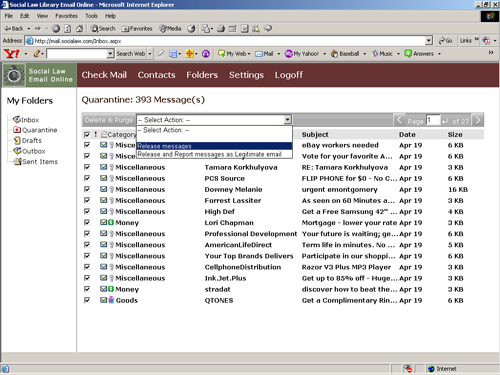This screenshot has width=500, height=375.
Task: Click Logoff link
Action: coord(289,75)
